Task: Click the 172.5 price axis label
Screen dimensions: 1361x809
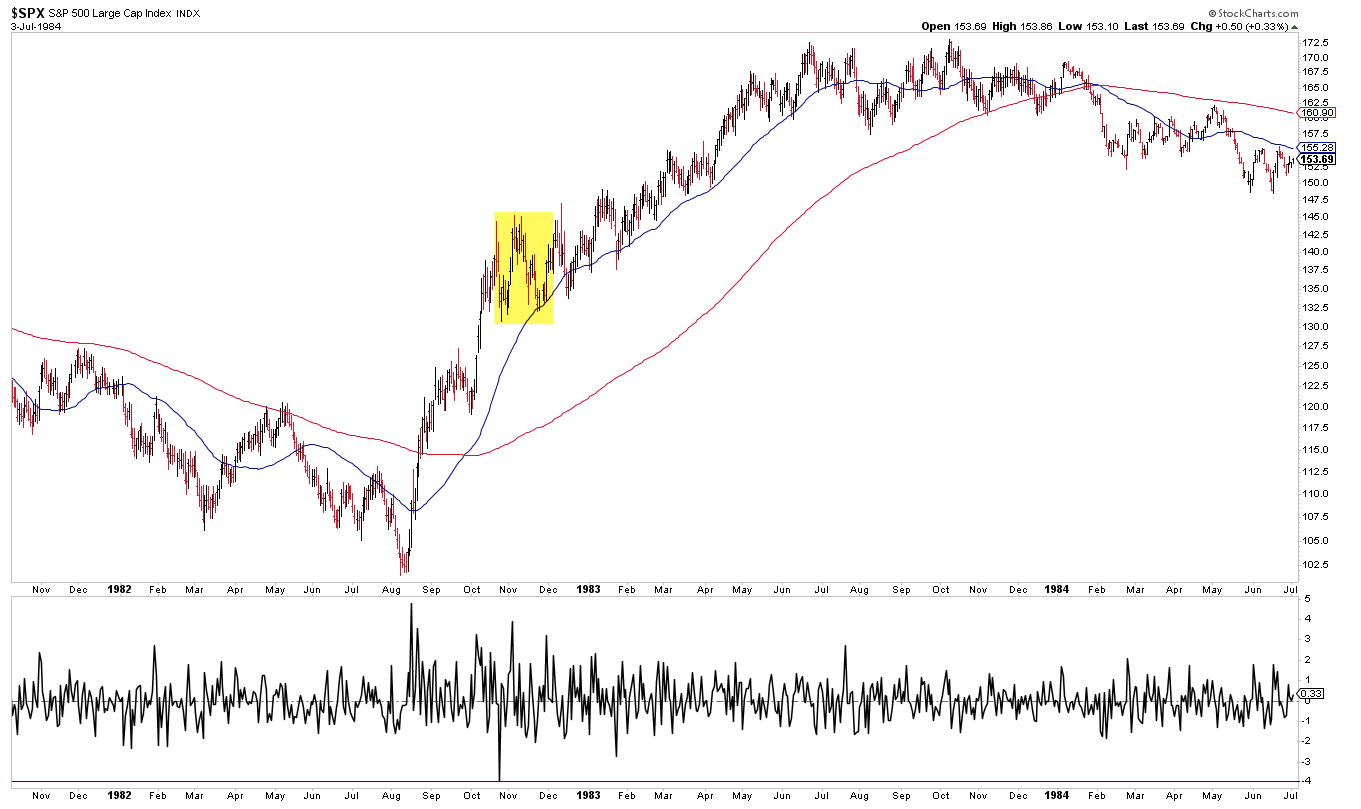Action: point(1317,43)
